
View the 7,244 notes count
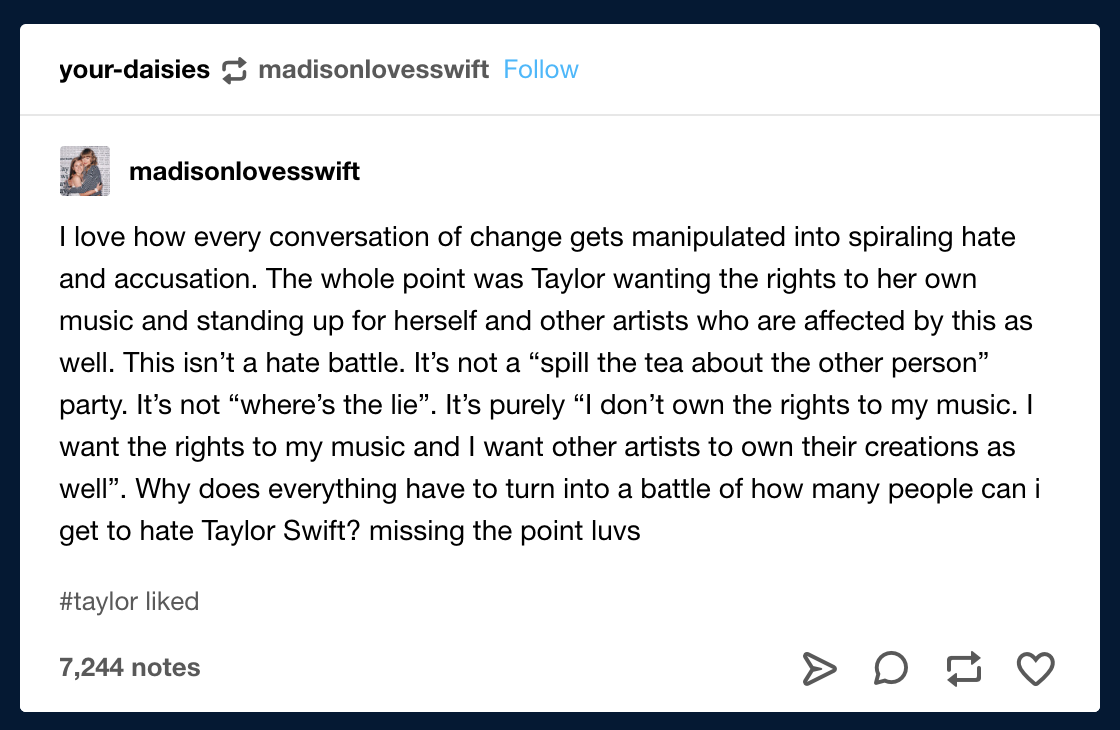[130, 667]
